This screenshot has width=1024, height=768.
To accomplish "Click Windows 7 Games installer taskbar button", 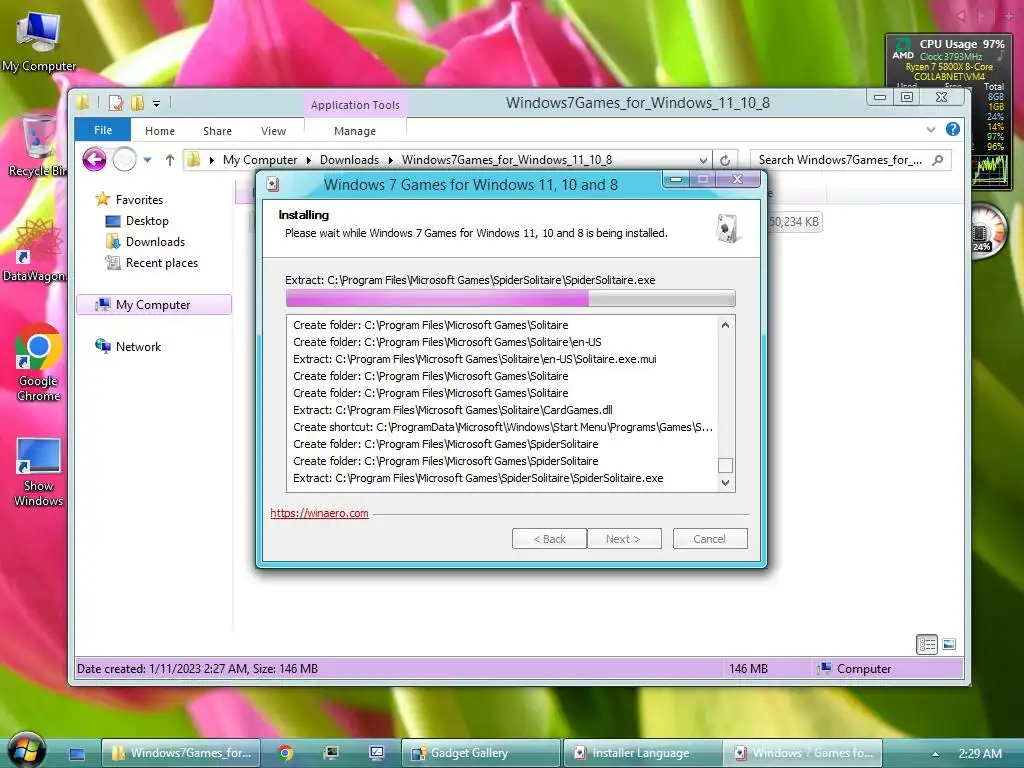I will click(x=803, y=753).
